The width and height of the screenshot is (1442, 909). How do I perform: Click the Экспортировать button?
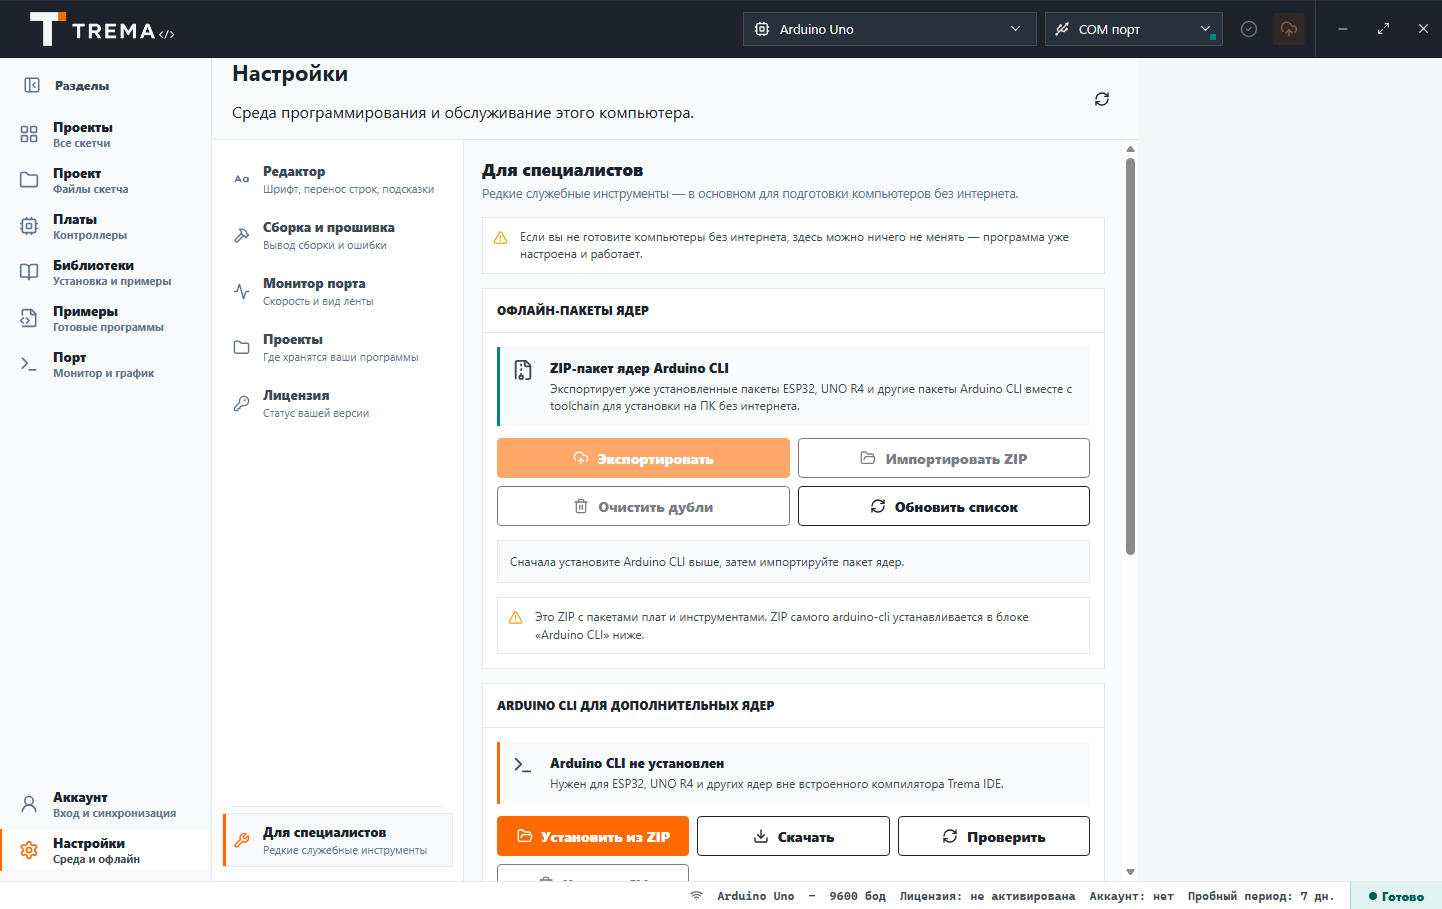(643, 458)
